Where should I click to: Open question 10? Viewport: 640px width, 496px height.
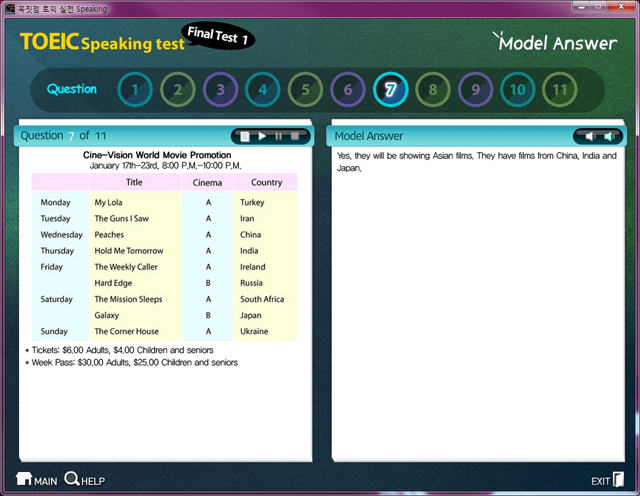(x=518, y=90)
